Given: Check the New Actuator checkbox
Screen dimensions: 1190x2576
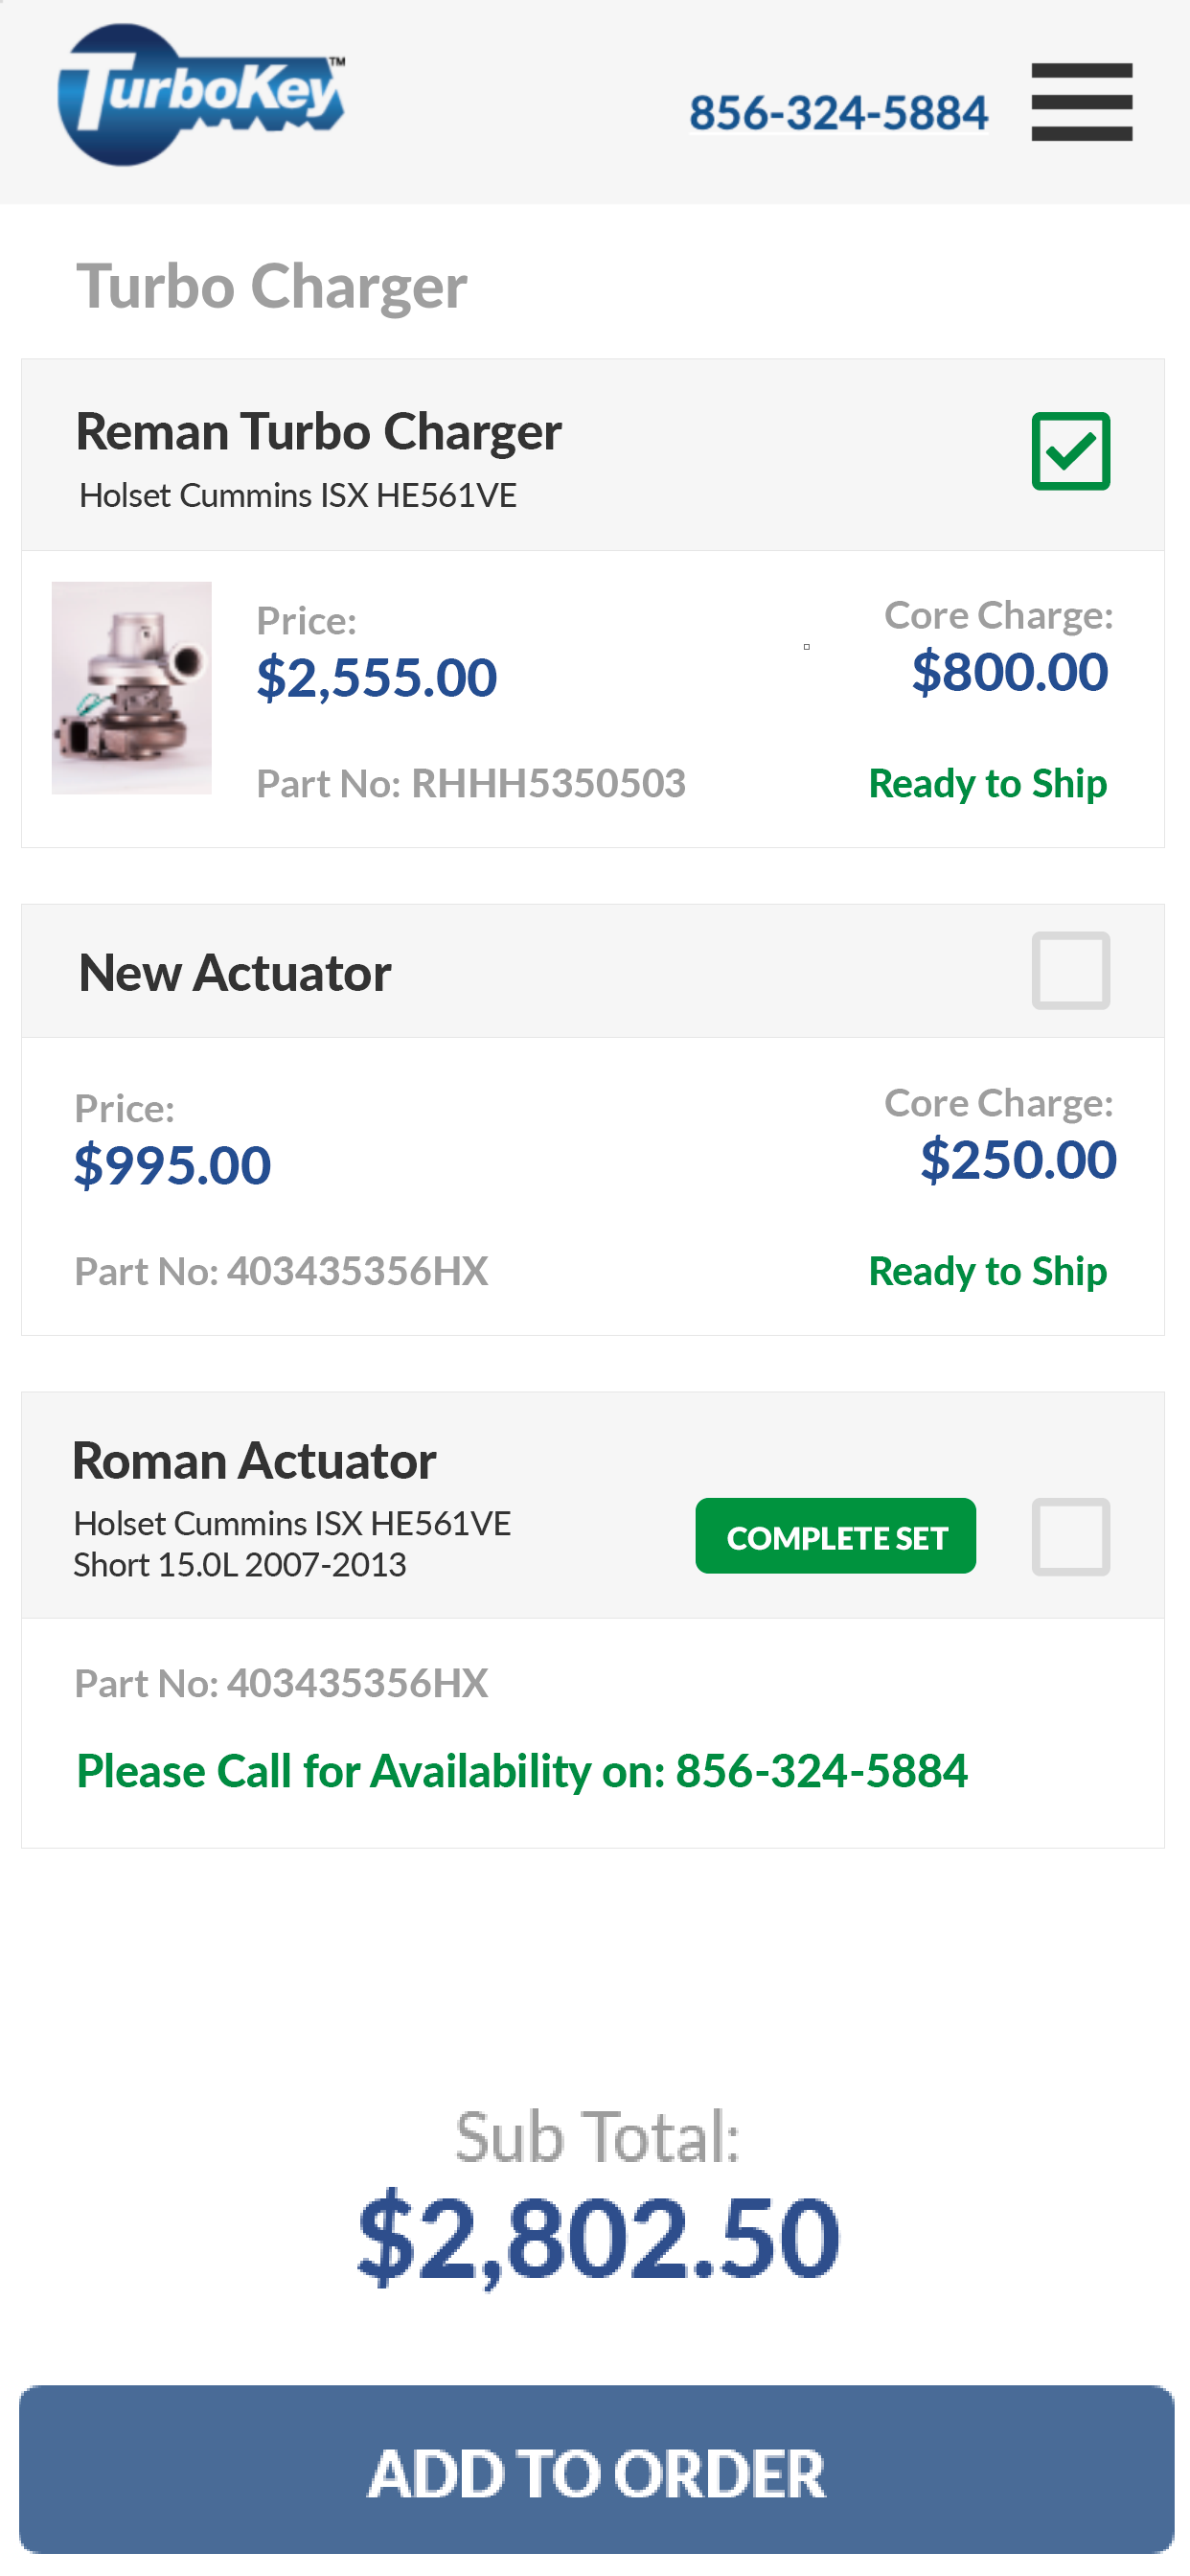Looking at the screenshot, I should pyautogui.click(x=1070, y=970).
